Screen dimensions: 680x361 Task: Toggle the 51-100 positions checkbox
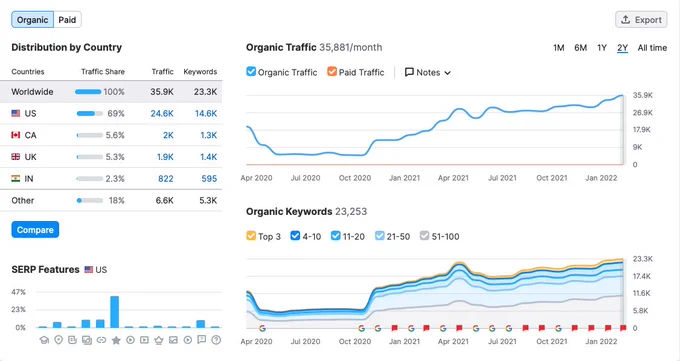[424, 236]
